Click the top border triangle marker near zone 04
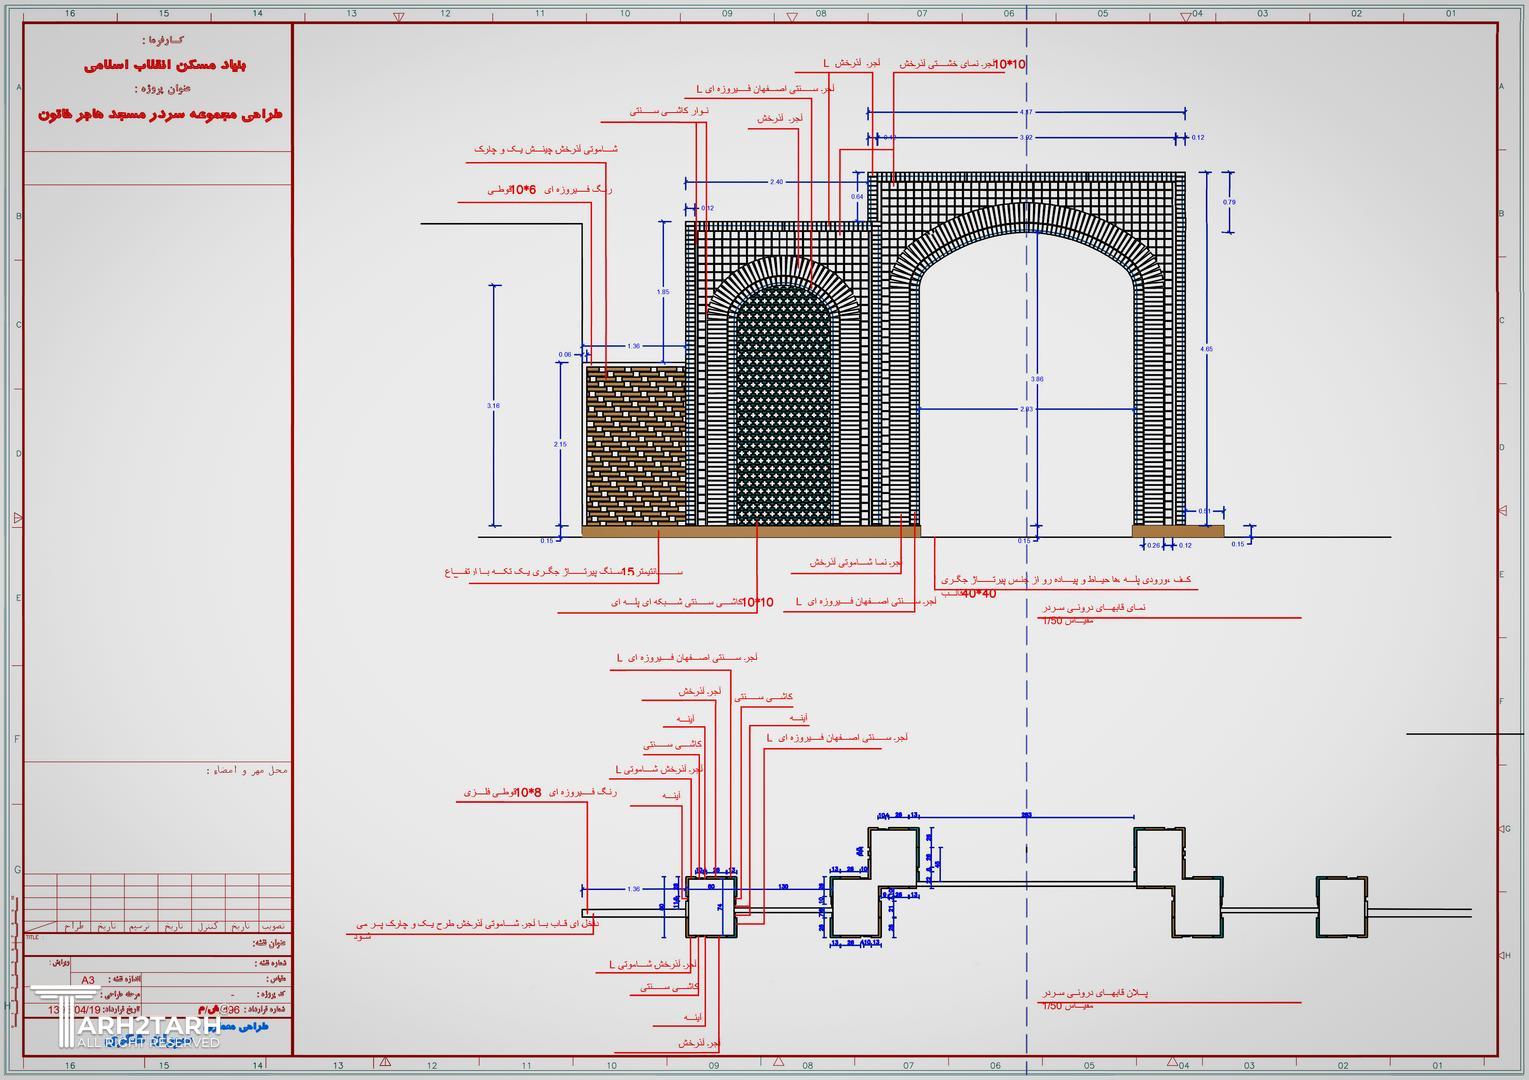The height and width of the screenshot is (1080, 1529). (1186, 17)
